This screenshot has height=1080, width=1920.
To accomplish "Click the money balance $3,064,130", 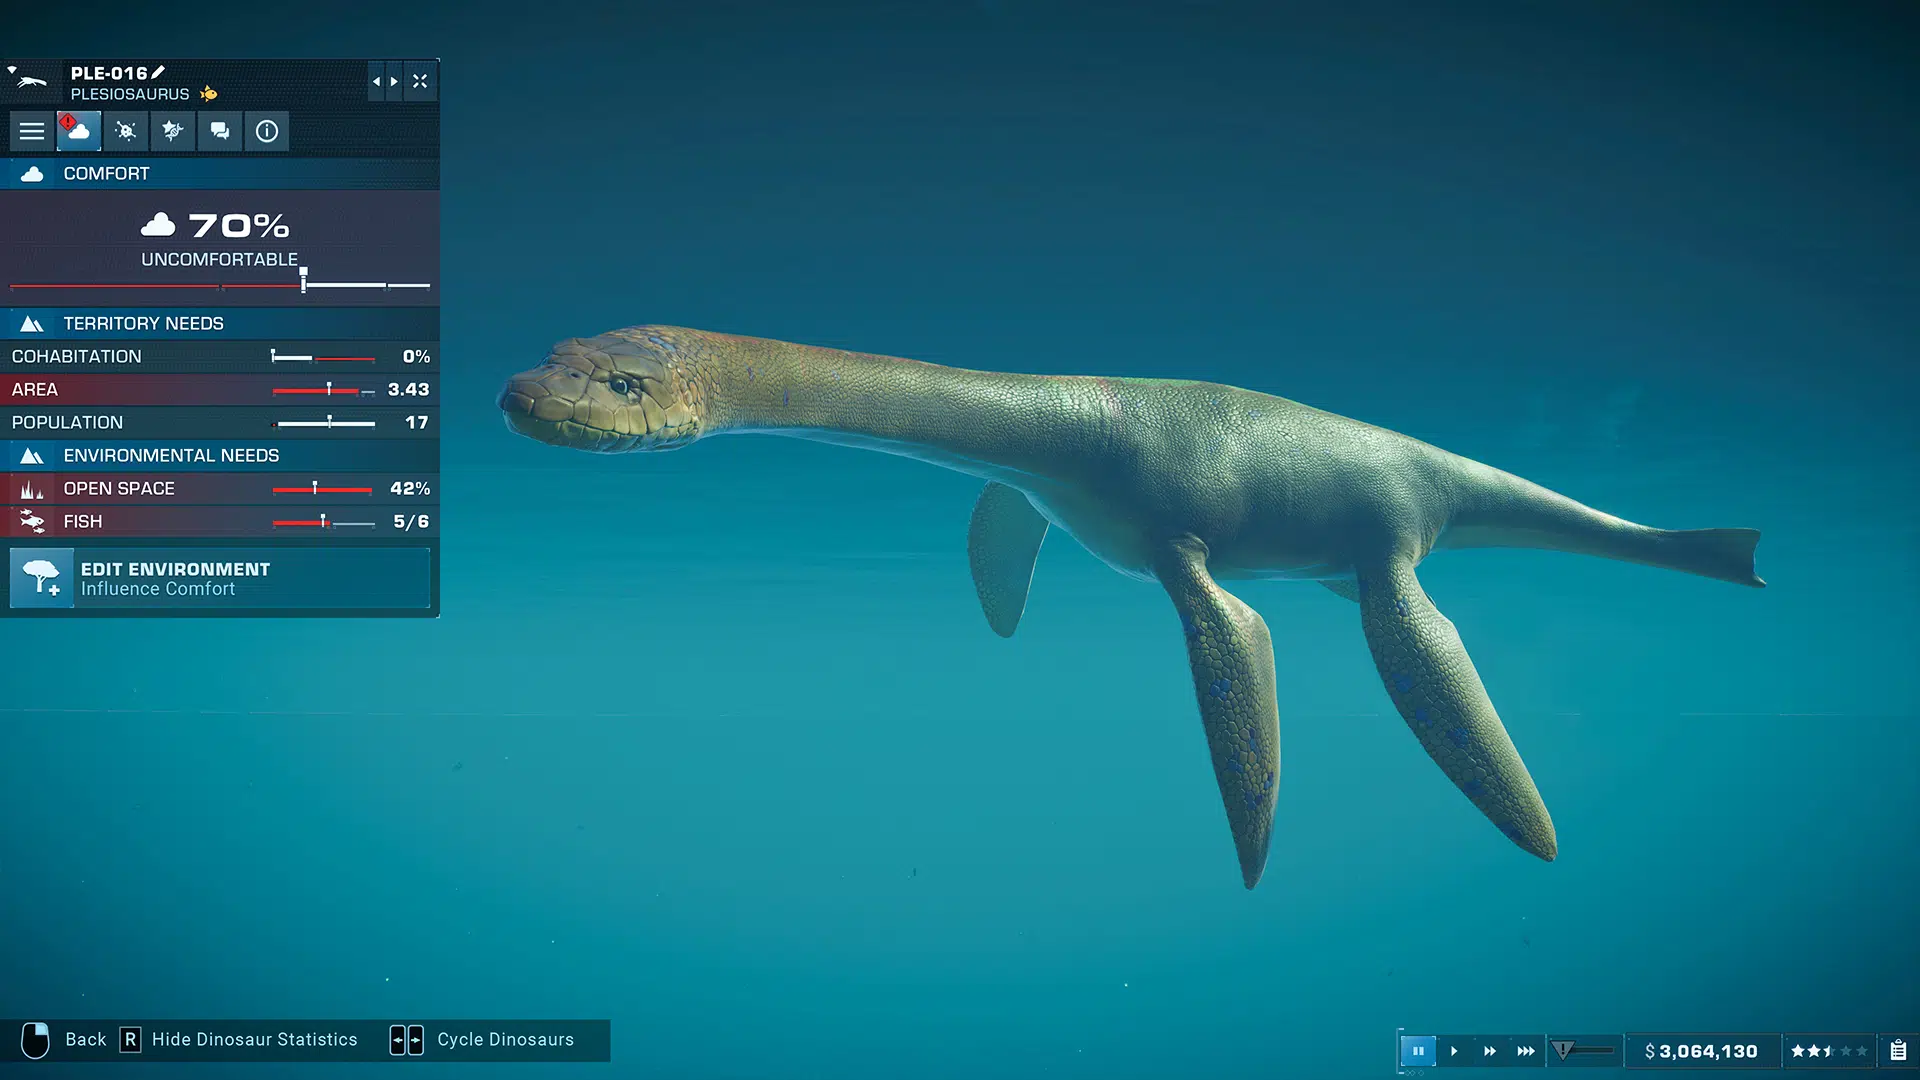I will click(x=1701, y=1051).
